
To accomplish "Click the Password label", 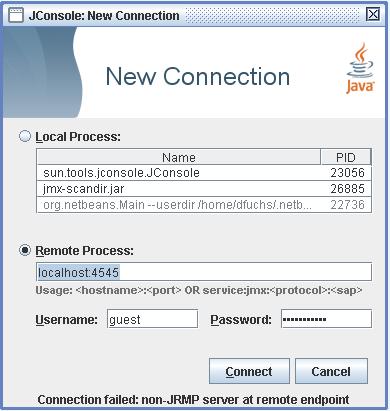I will (241, 320).
